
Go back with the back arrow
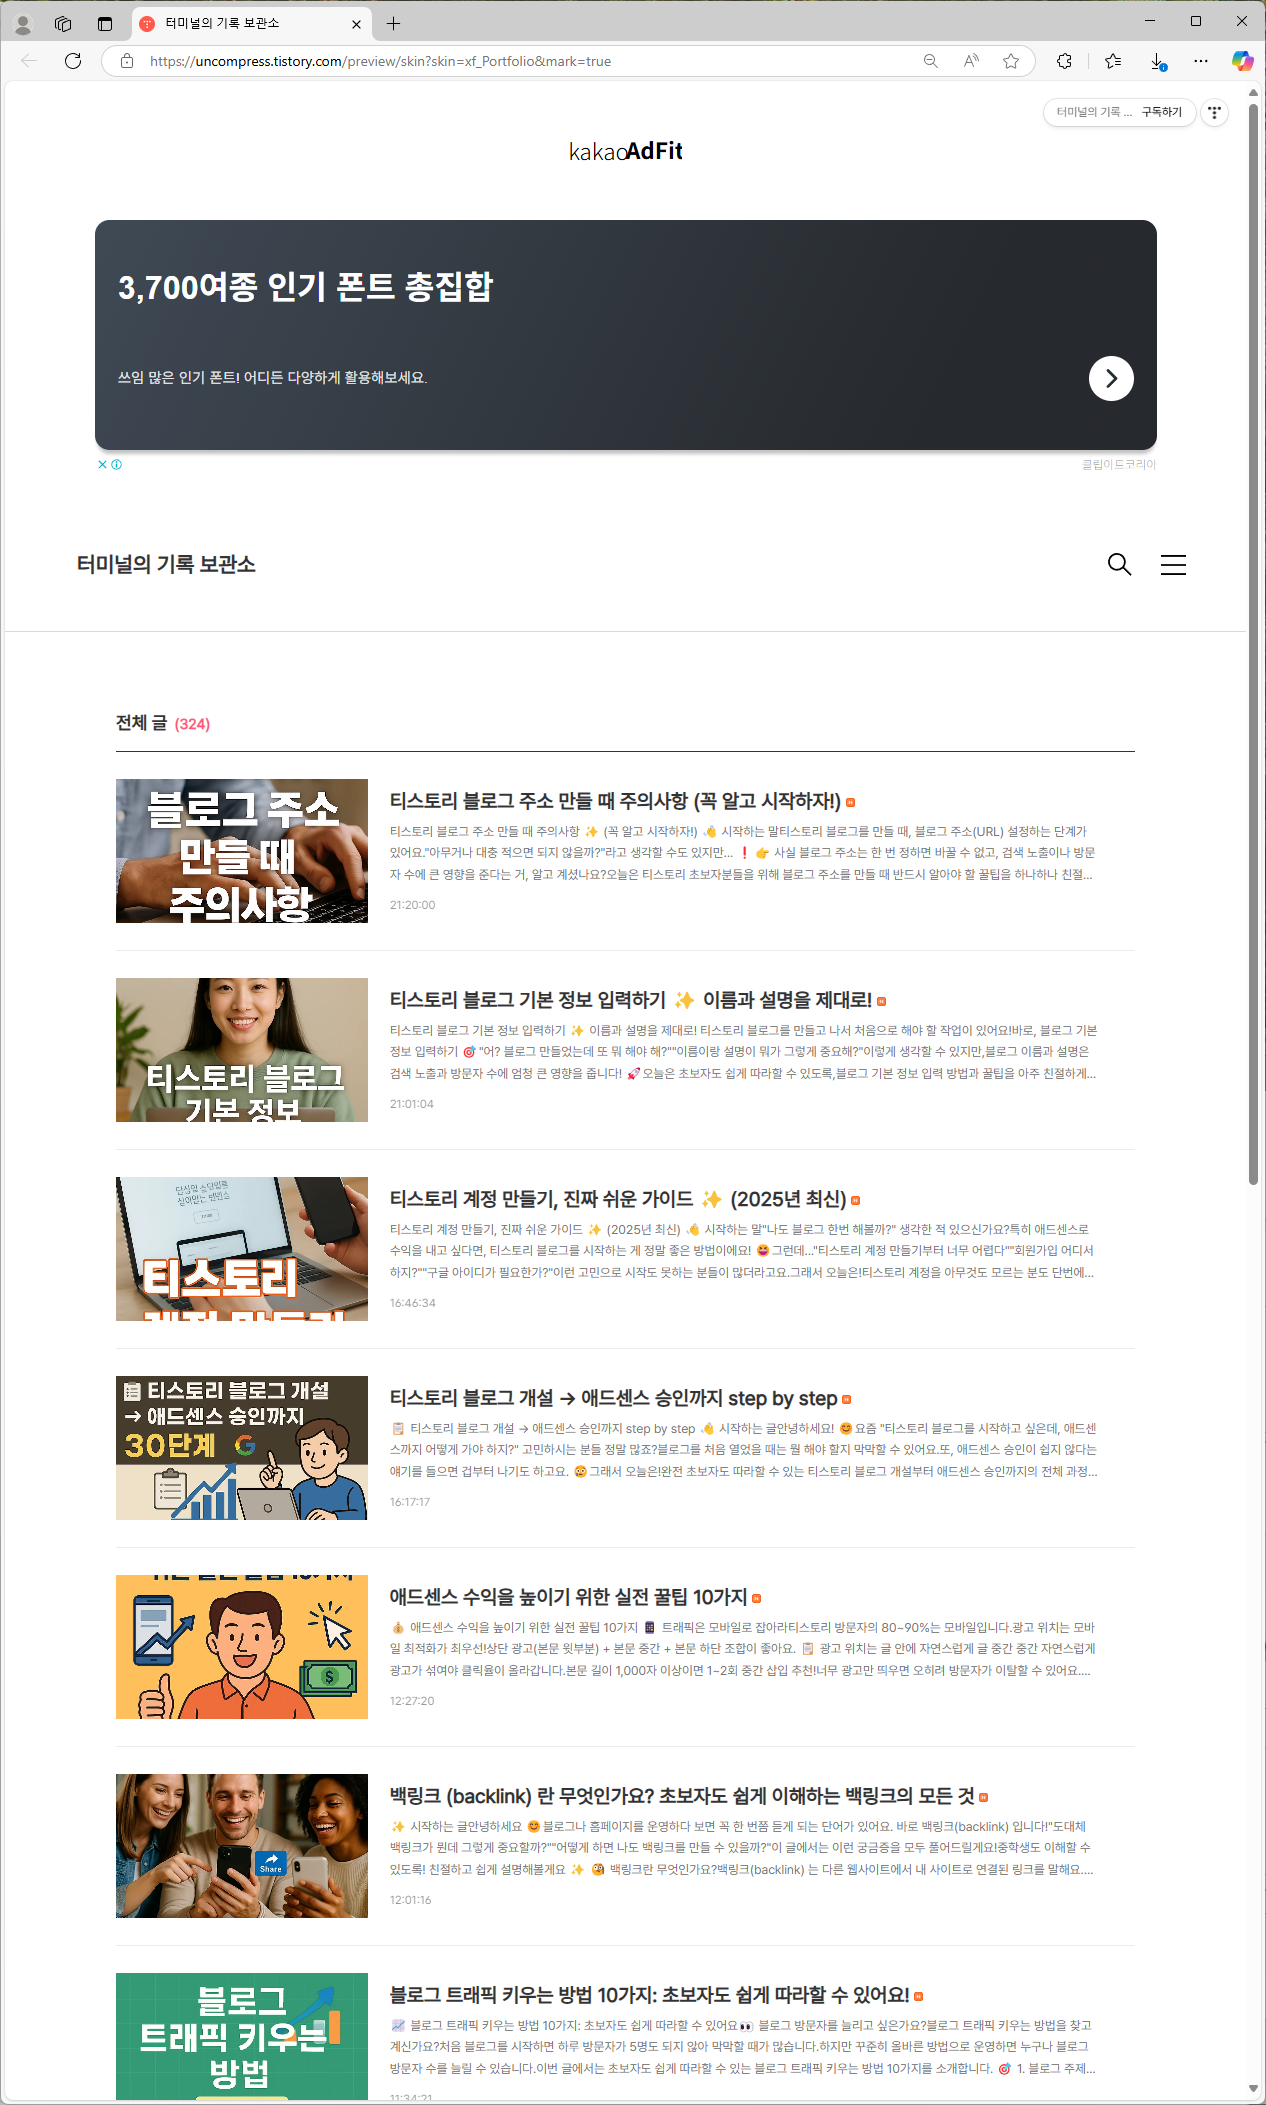click(x=29, y=61)
